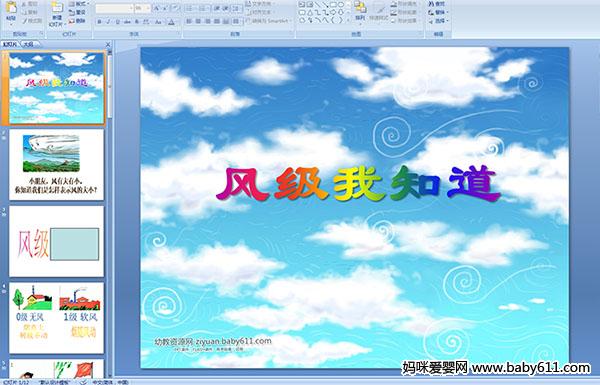Center the paragraph text
This screenshot has height=385, width=600.
198,21
